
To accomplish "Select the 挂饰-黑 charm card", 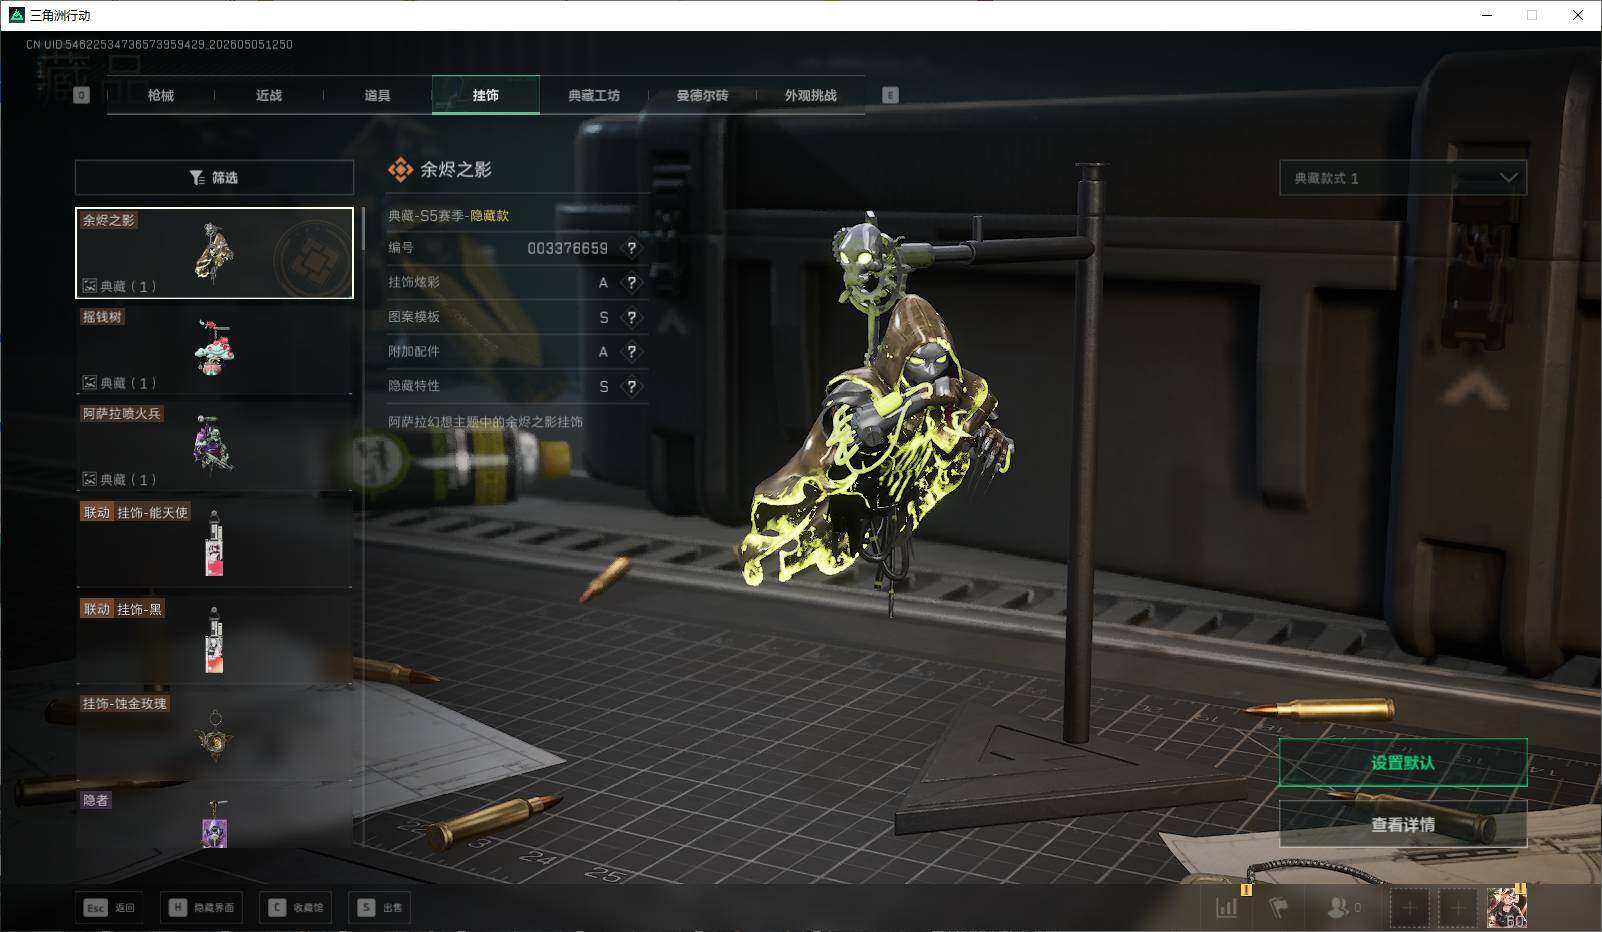I will (214, 640).
